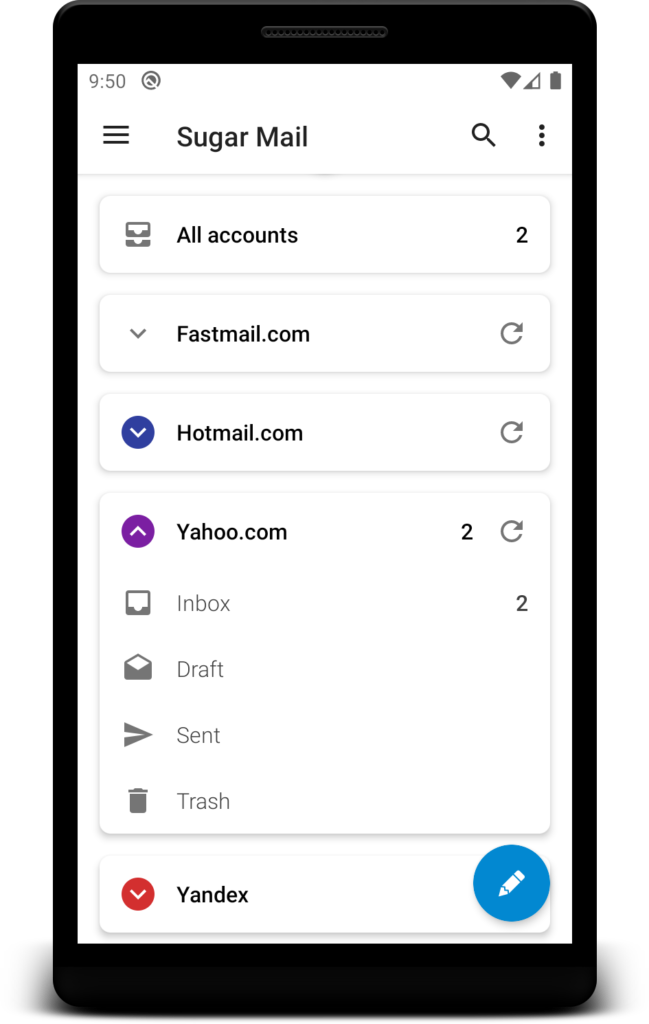The height and width of the screenshot is (1024, 649).
Task: Select the All accounts inbox icon
Action: click(x=137, y=234)
